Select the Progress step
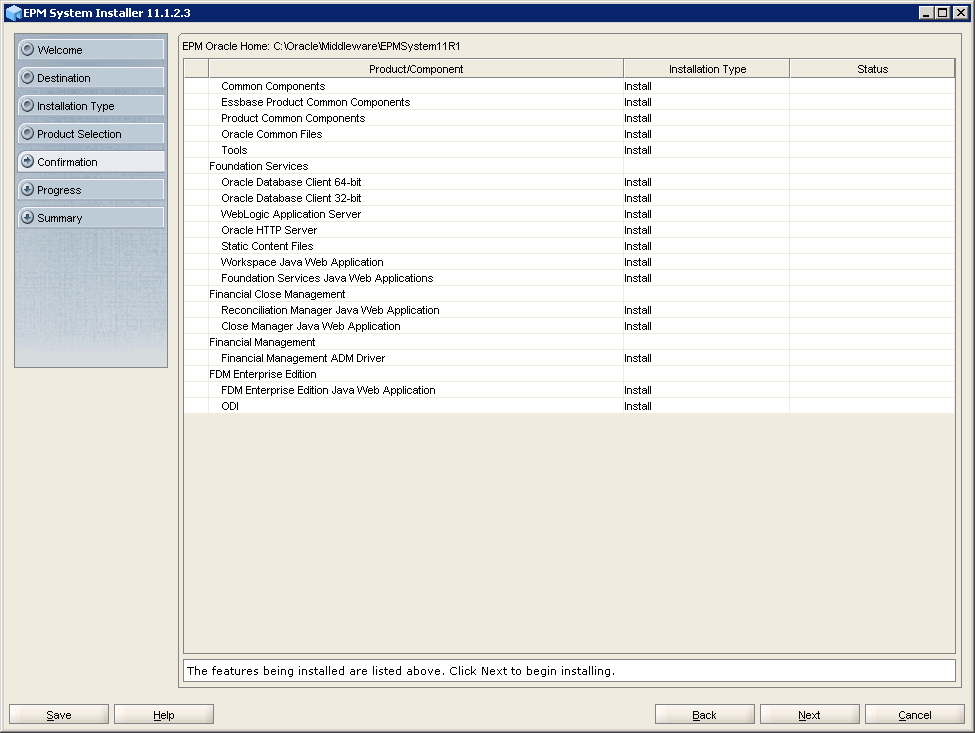 pos(91,190)
